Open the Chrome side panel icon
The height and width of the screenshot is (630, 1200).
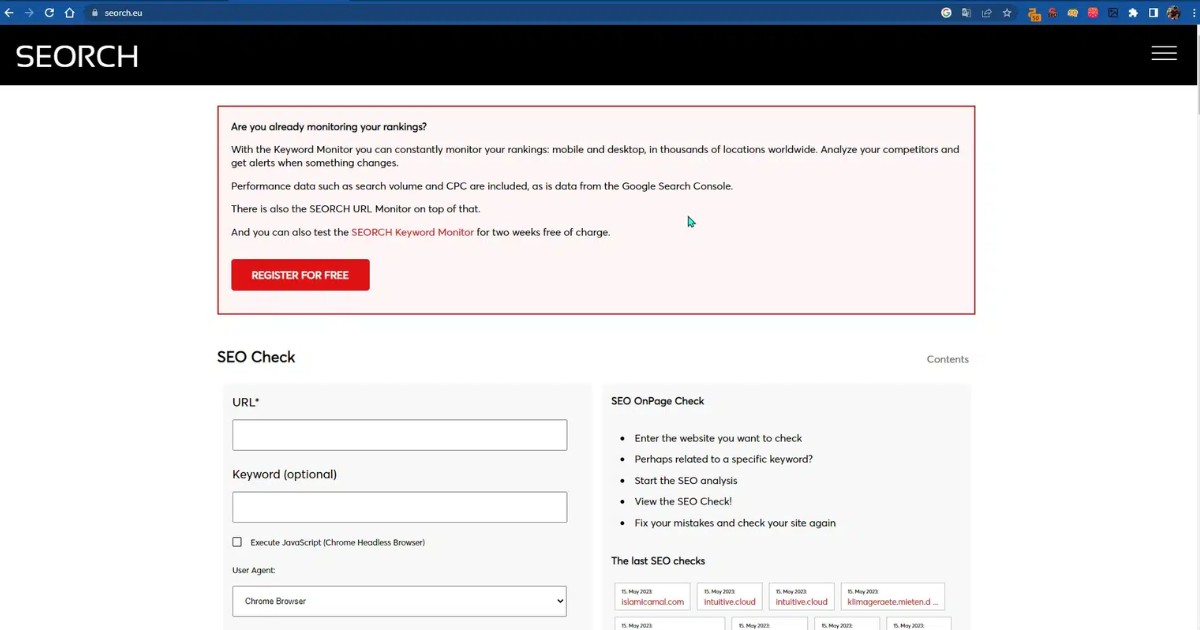point(1153,13)
